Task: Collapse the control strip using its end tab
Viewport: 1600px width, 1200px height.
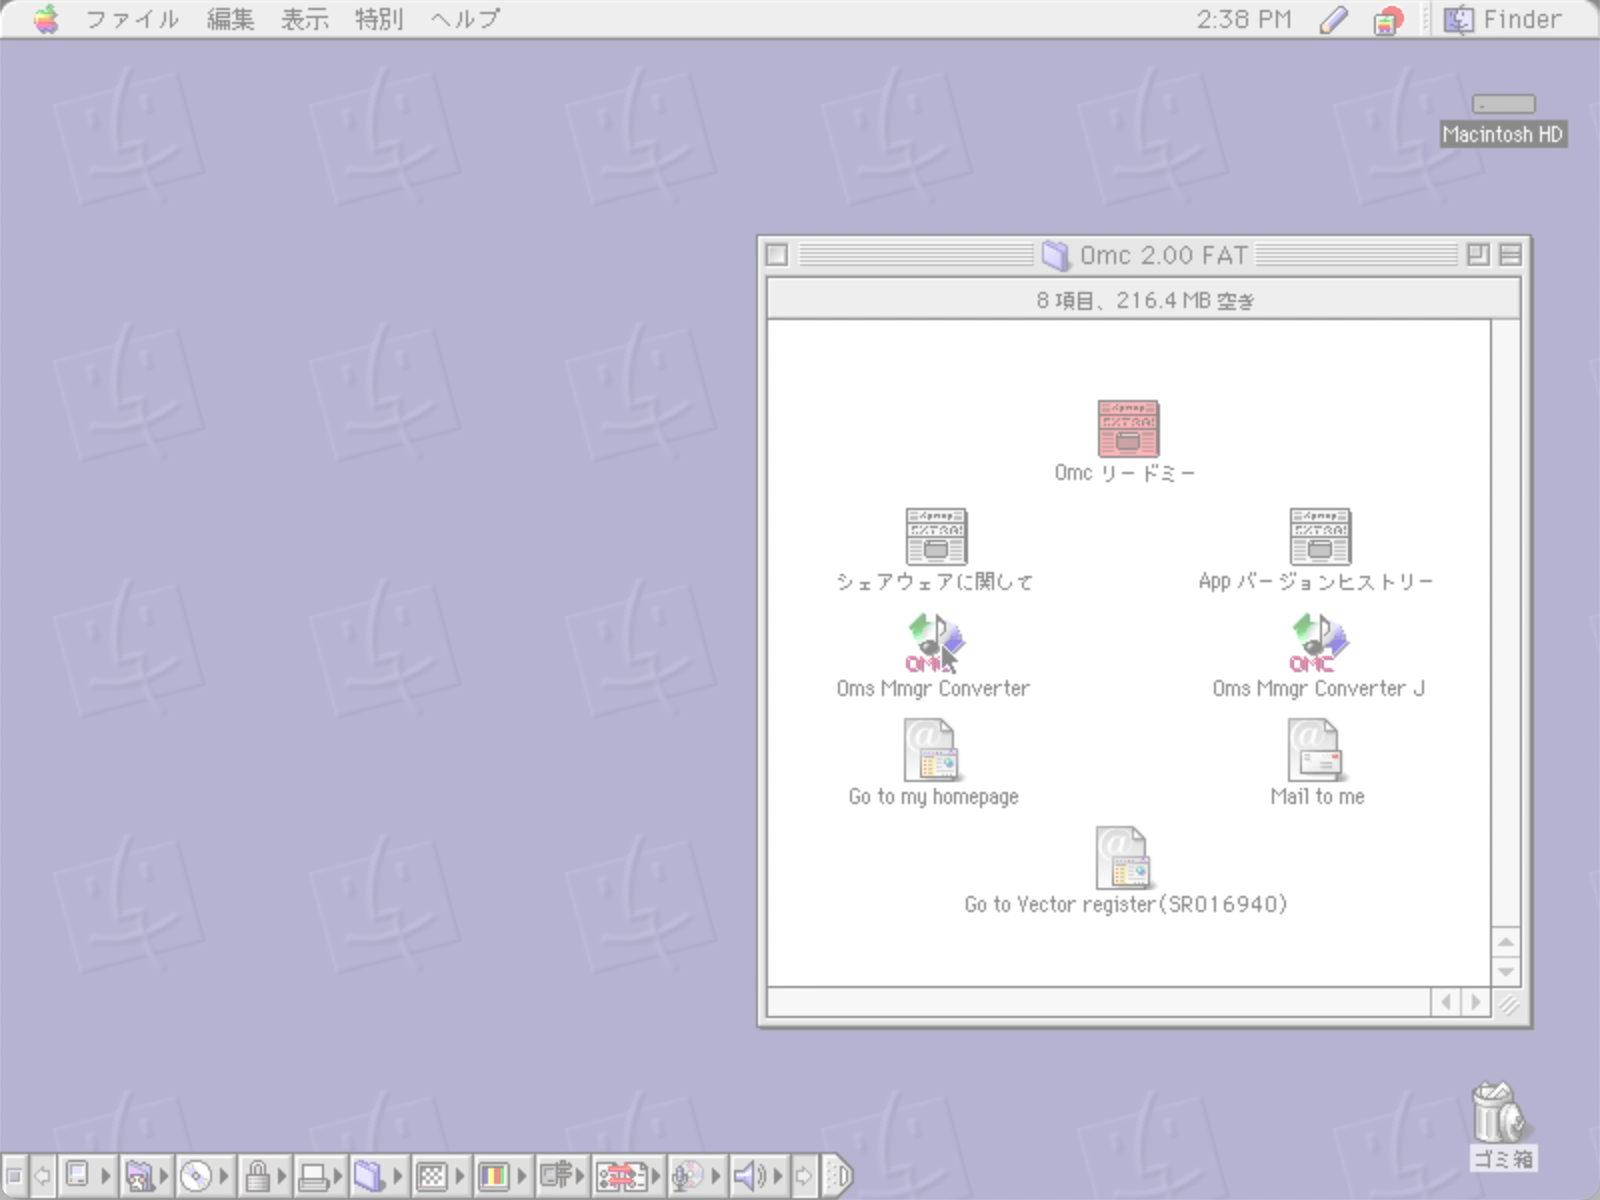Action: 838,1176
